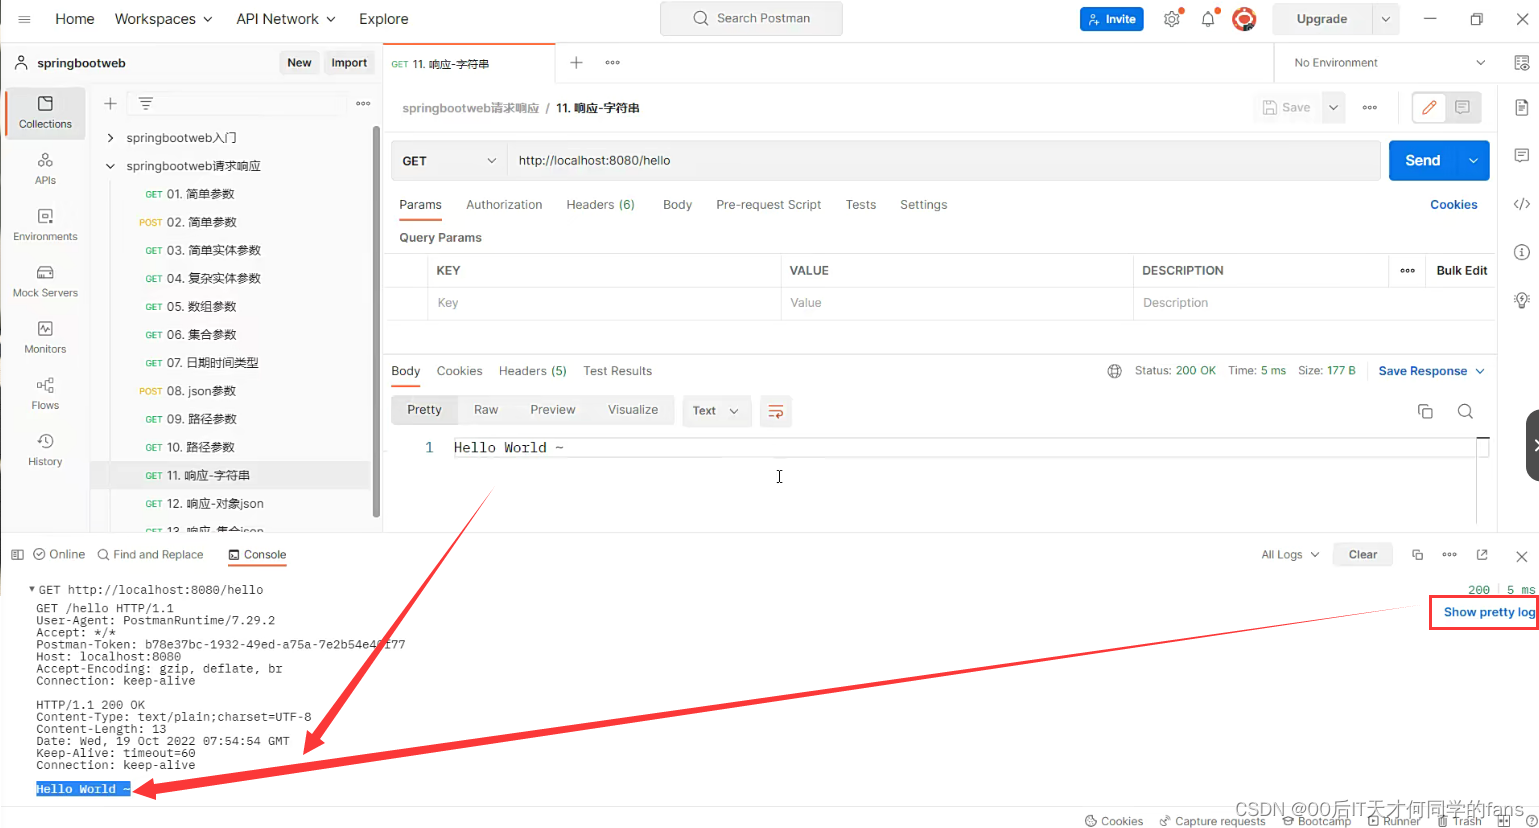
Task: Open the code snippet panel
Action: coord(1521,204)
